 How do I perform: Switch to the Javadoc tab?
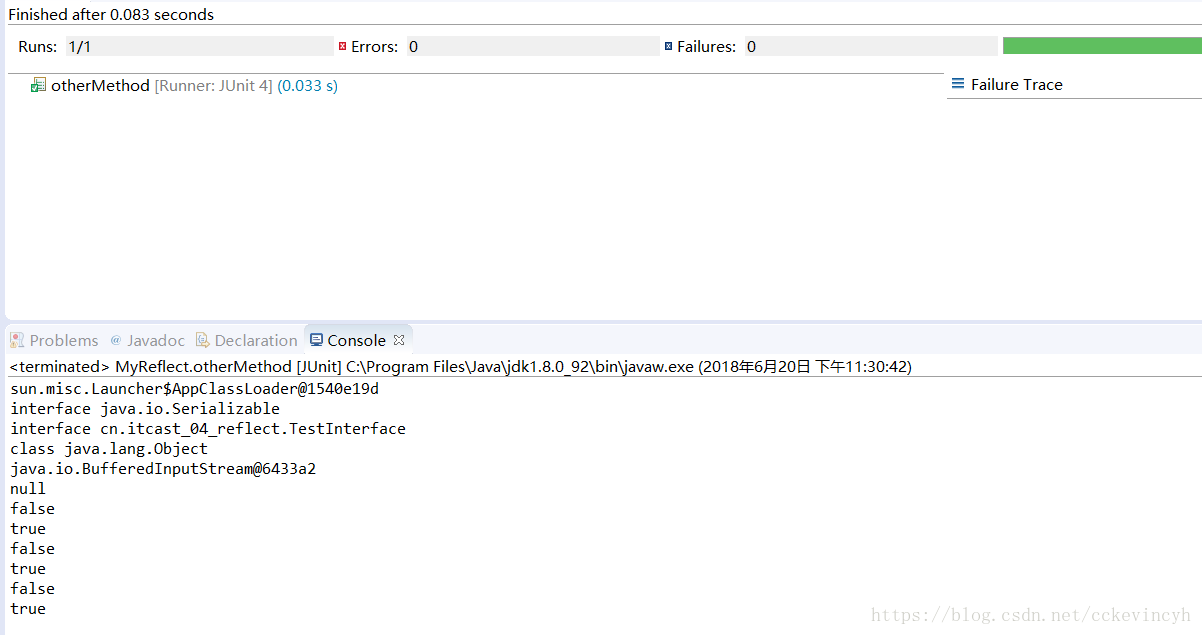click(x=156, y=340)
